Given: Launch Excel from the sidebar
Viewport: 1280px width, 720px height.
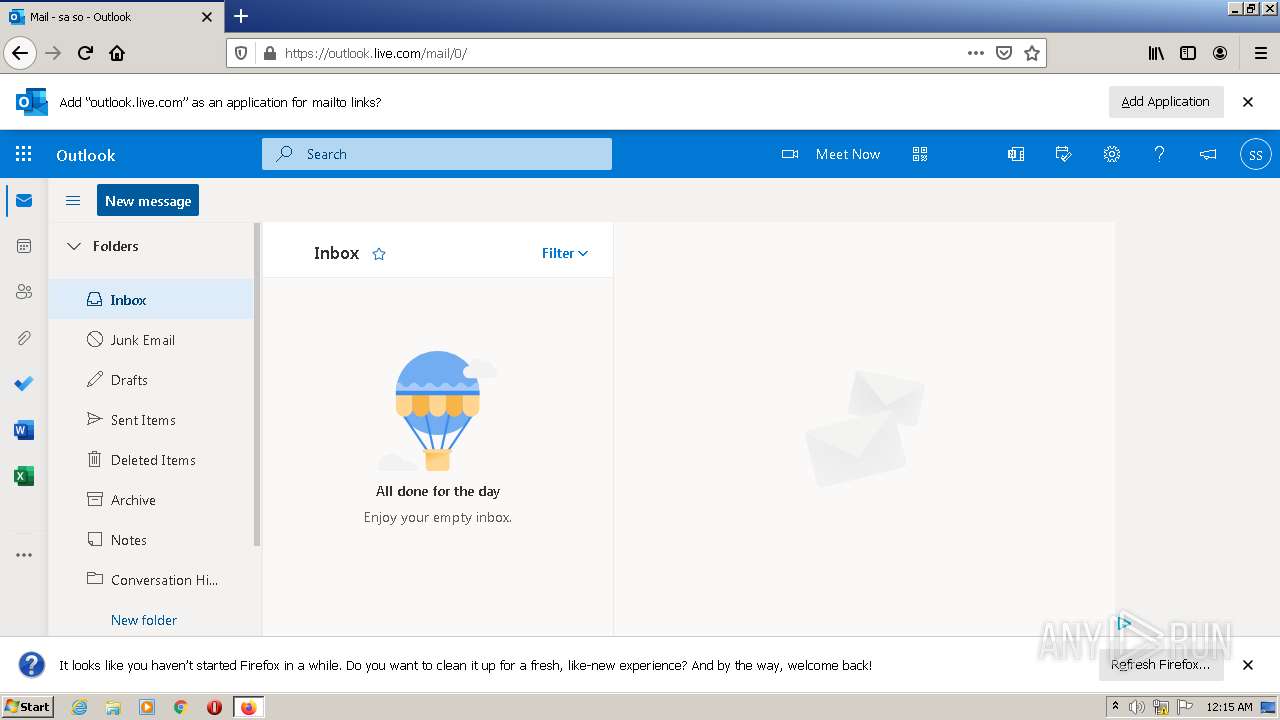Looking at the screenshot, I should pyautogui.click(x=24, y=476).
